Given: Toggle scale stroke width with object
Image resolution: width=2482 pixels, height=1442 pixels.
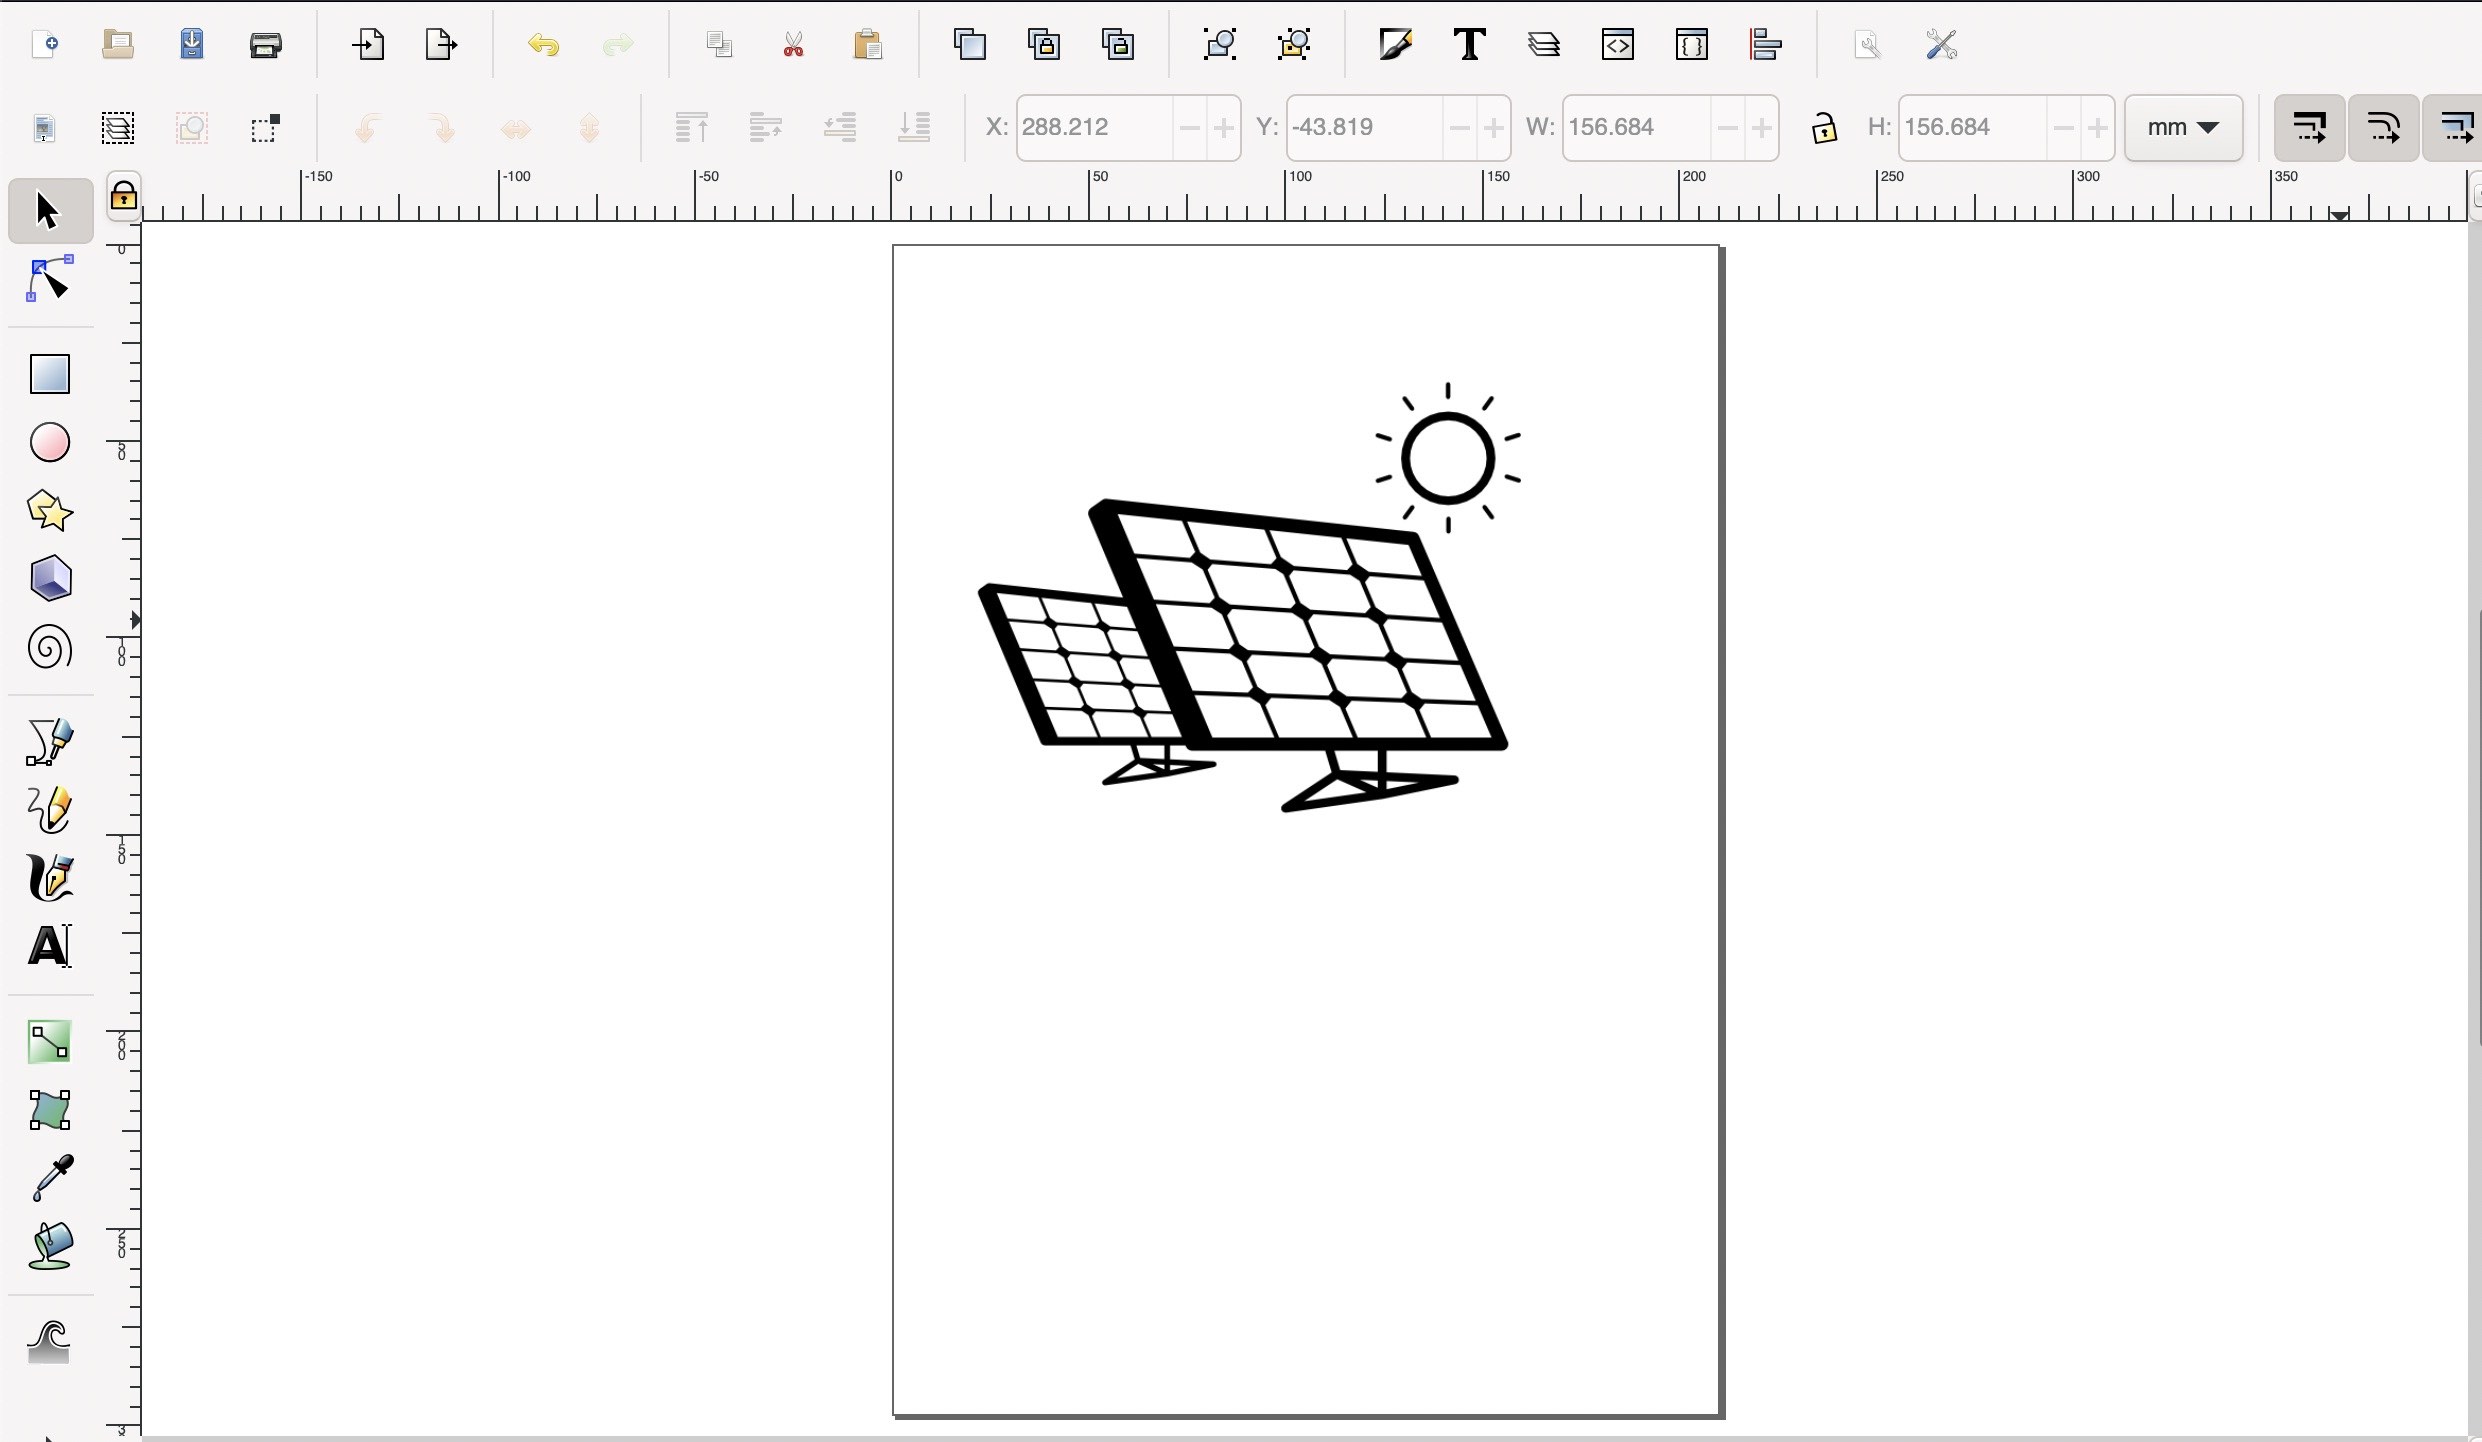Looking at the screenshot, I should (x=2309, y=128).
